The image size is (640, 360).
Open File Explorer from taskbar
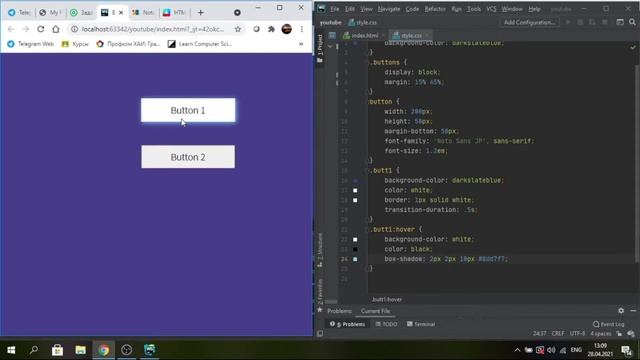click(x=80, y=350)
